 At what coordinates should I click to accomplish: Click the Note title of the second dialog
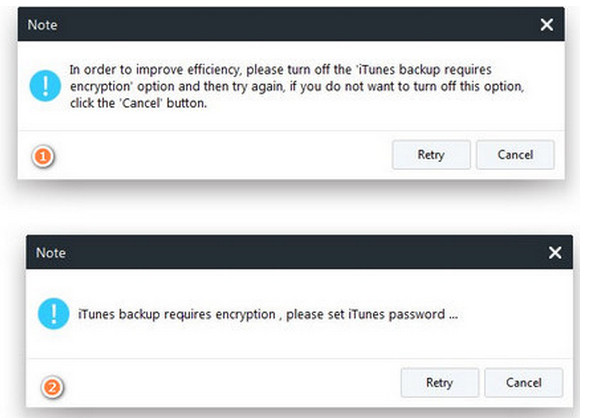click(x=51, y=252)
